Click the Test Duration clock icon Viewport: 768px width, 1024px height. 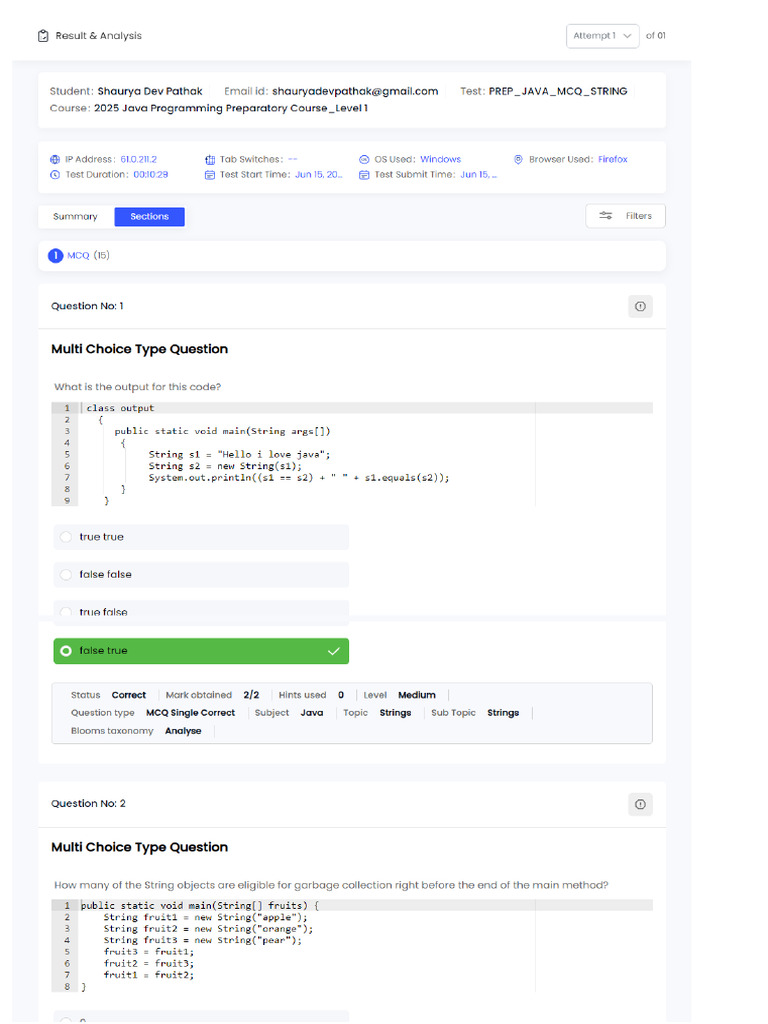click(x=55, y=175)
